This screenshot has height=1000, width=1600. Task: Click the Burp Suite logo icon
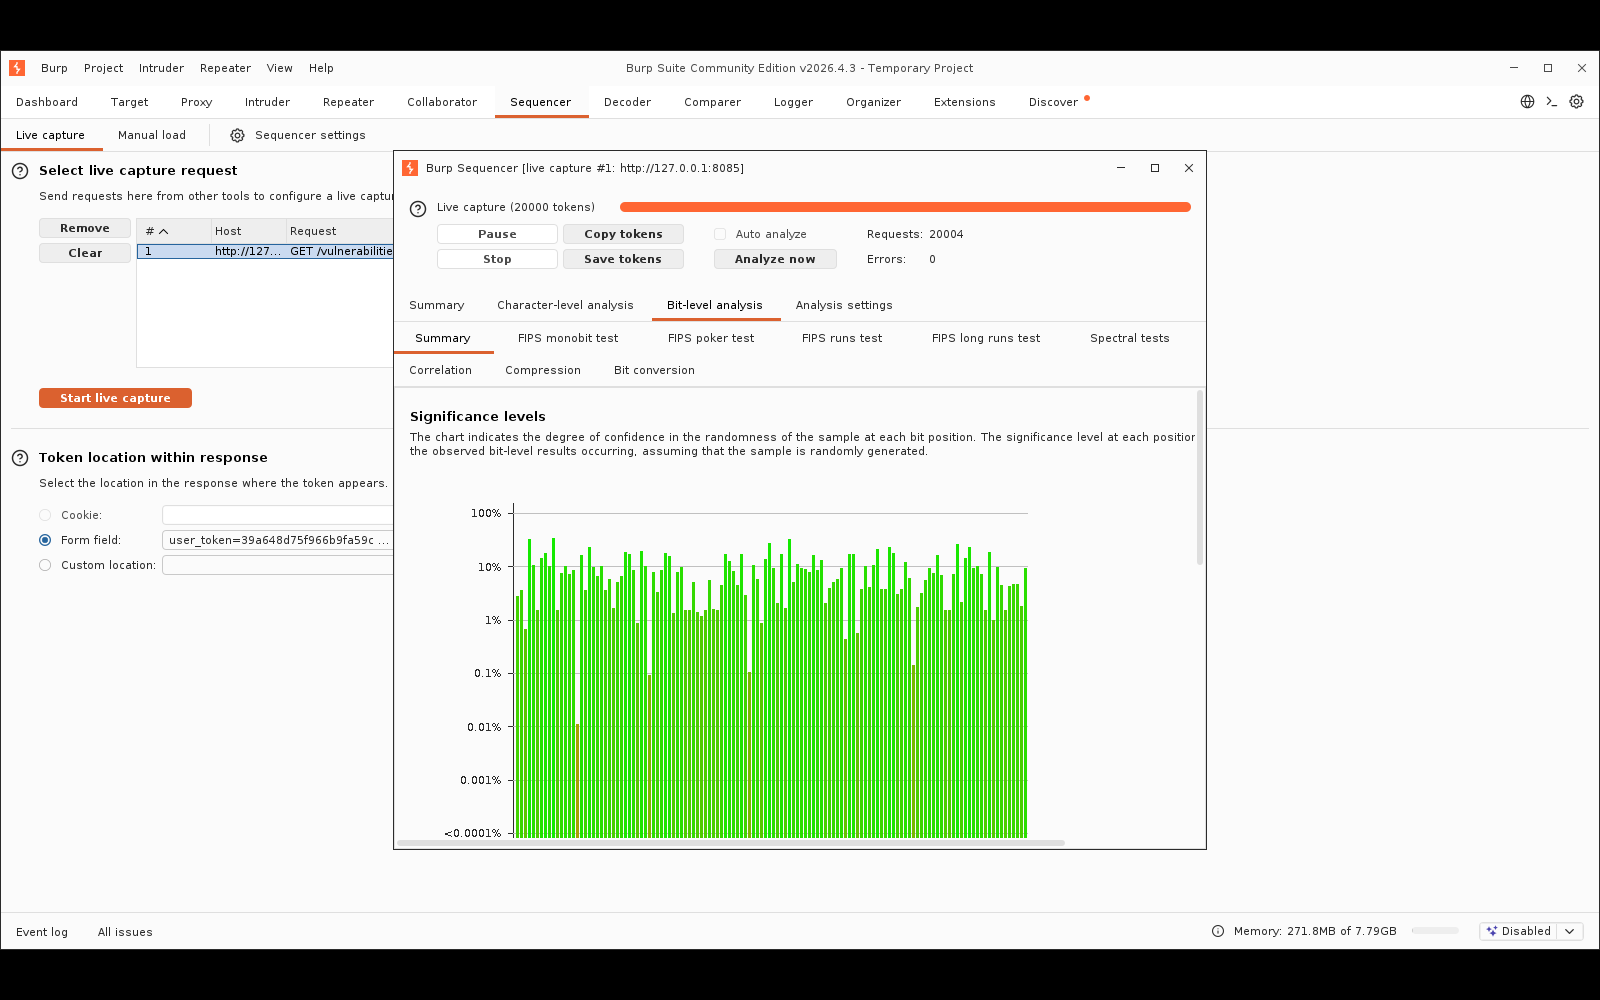click(x=17, y=68)
